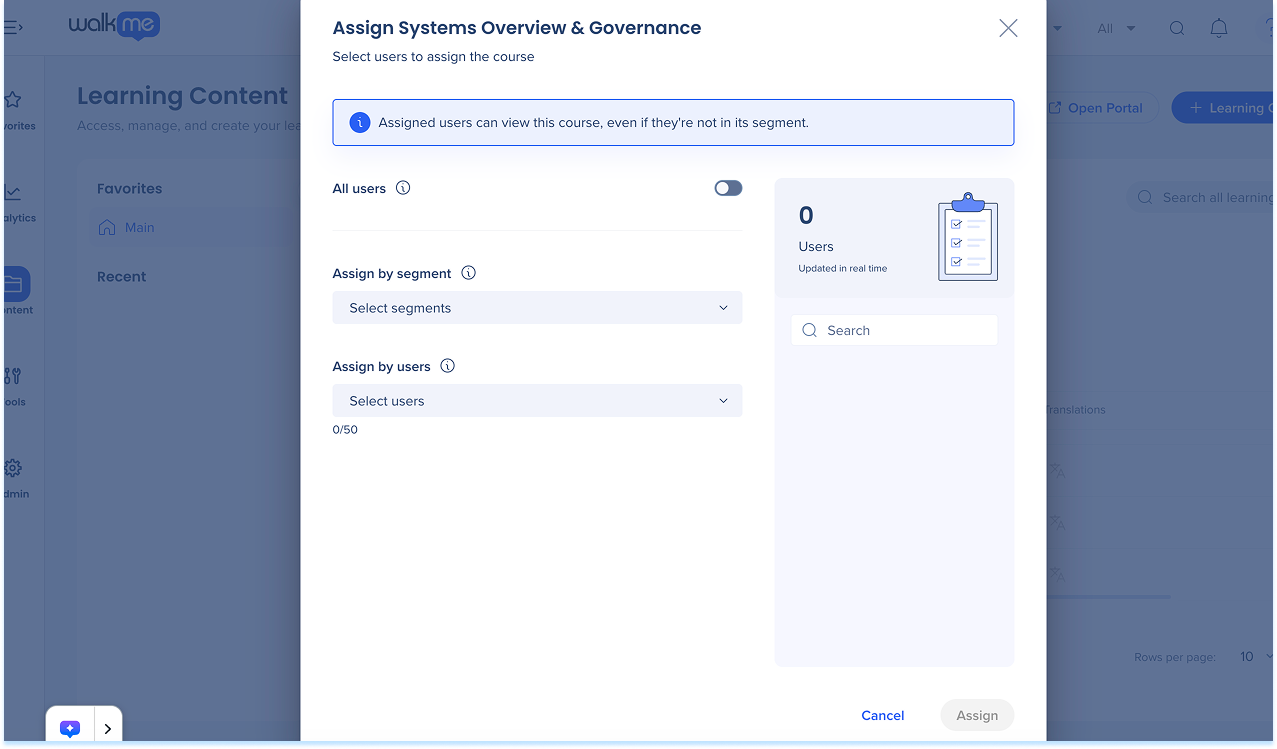Screen dimensions: 1277x749
Task: Select Main under Favorites
Action: click(x=139, y=228)
